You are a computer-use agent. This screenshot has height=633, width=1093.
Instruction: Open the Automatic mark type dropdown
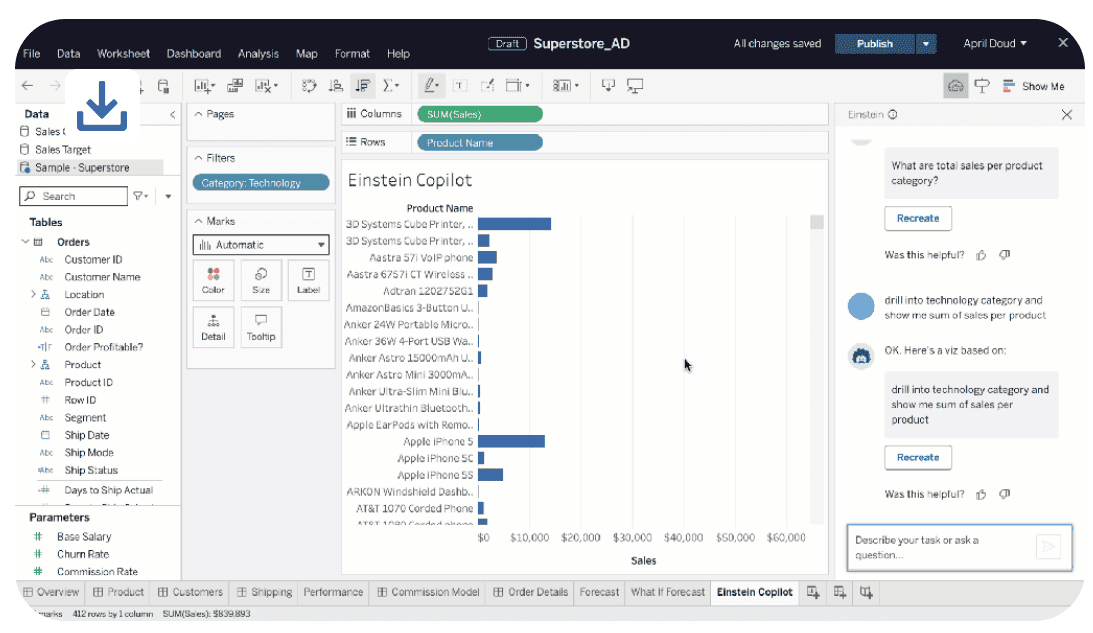tap(261, 245)
